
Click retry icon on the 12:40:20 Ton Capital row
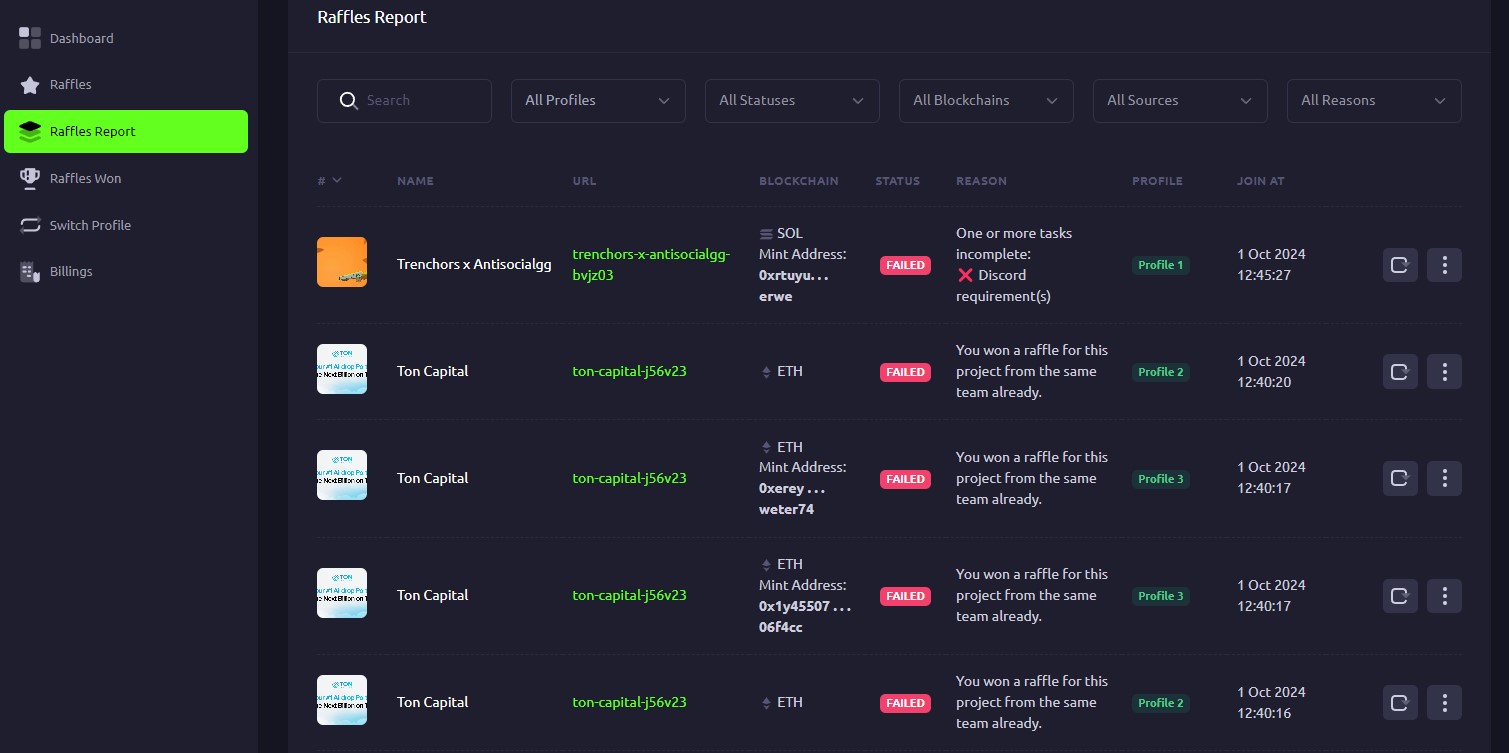click(1400, 372)
